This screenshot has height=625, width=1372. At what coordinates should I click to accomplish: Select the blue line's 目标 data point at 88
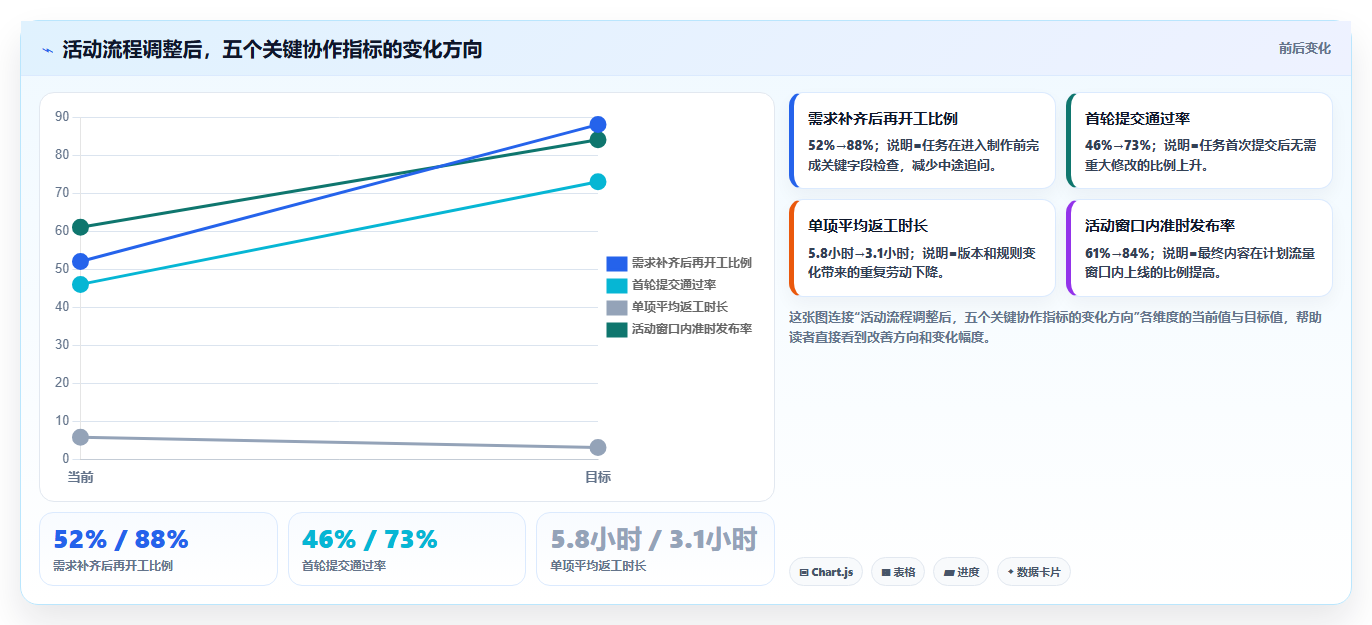pyautogui.click(x=598, y=125)
